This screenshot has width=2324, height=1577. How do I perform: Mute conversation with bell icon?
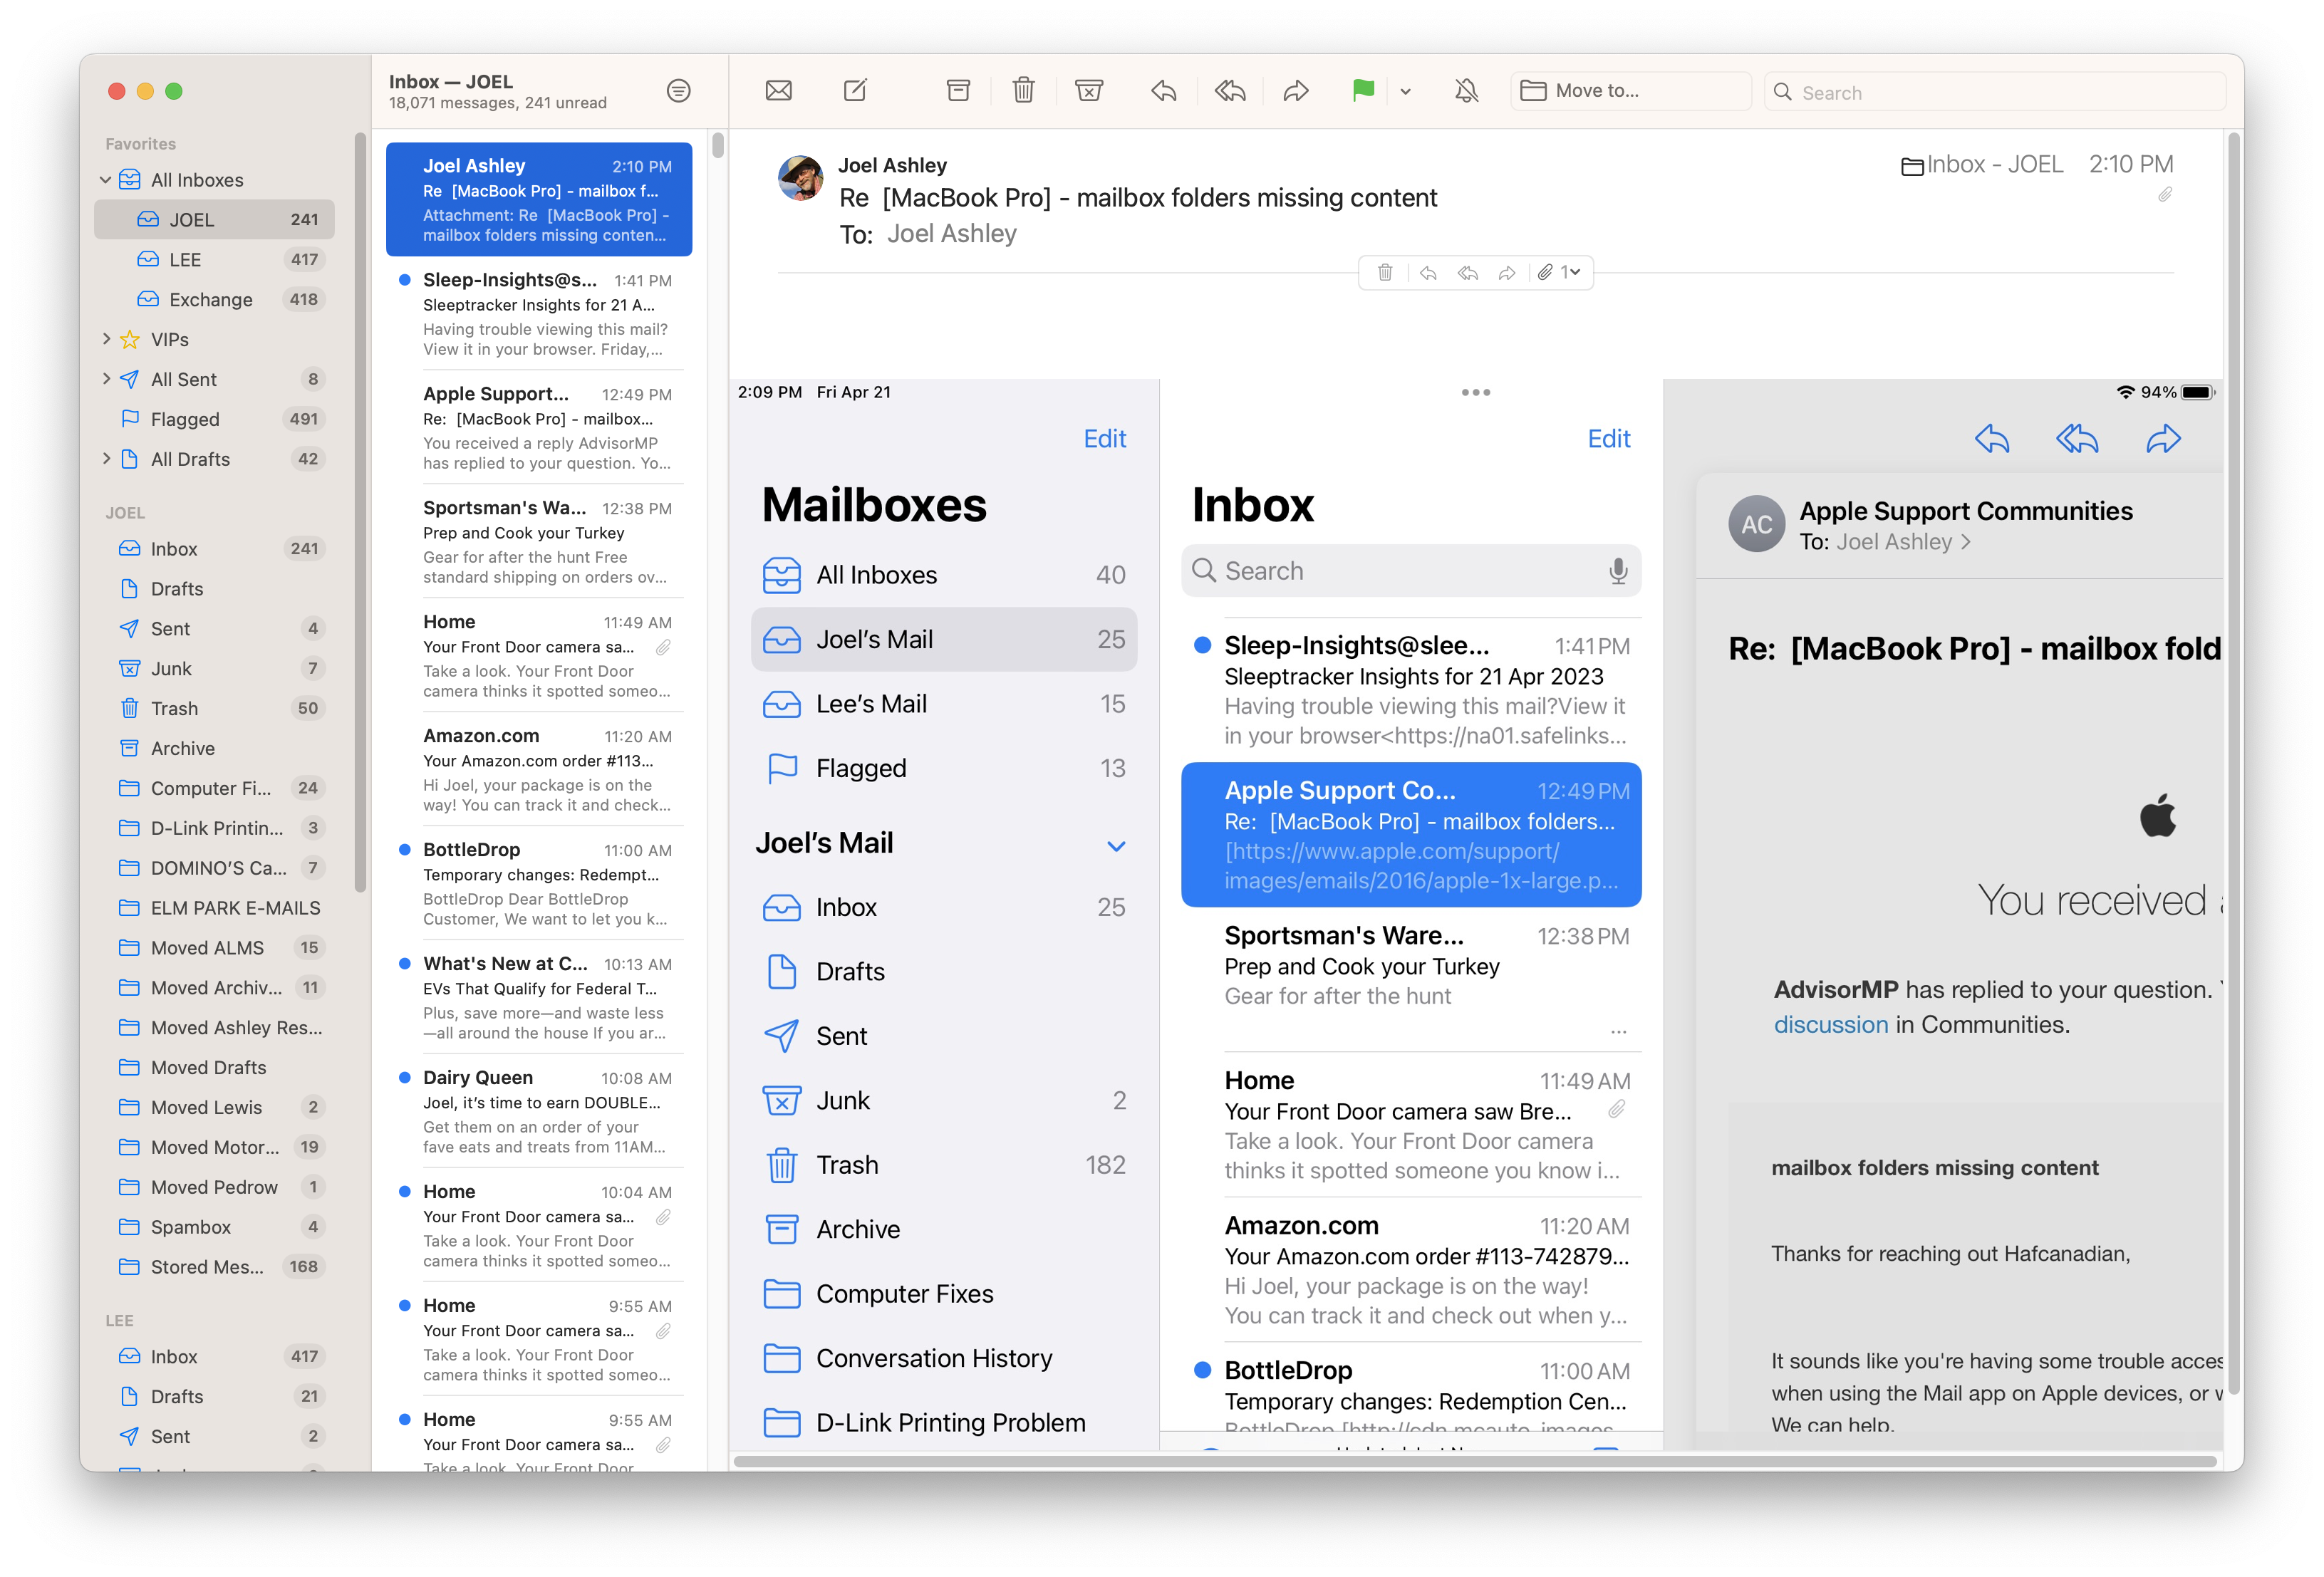(1466, 91)
